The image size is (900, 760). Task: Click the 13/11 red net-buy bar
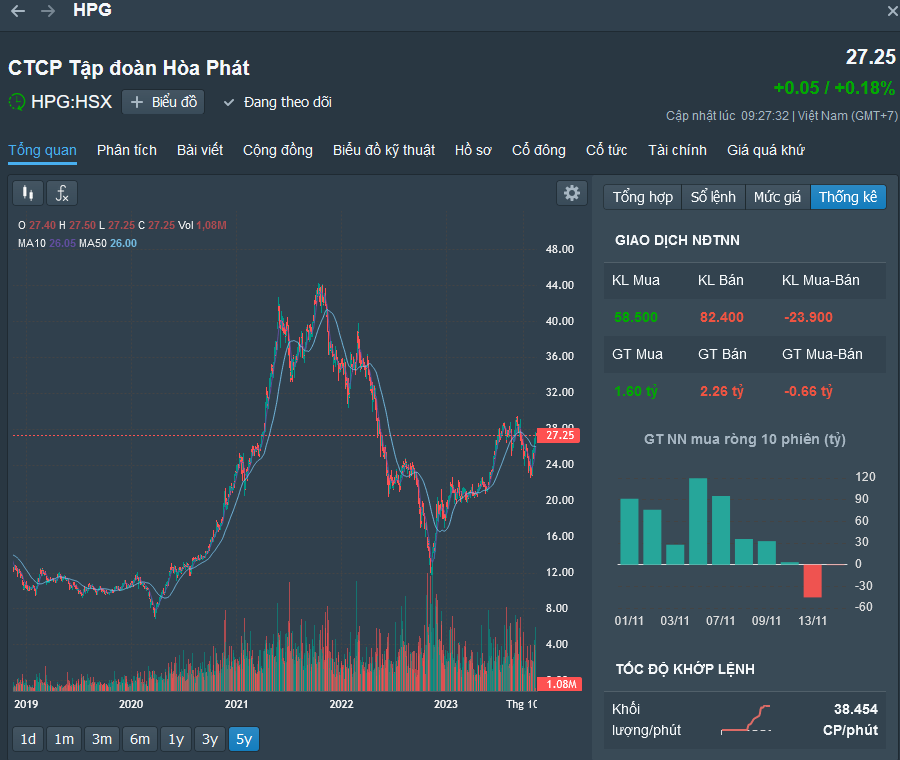coord(812,581)
